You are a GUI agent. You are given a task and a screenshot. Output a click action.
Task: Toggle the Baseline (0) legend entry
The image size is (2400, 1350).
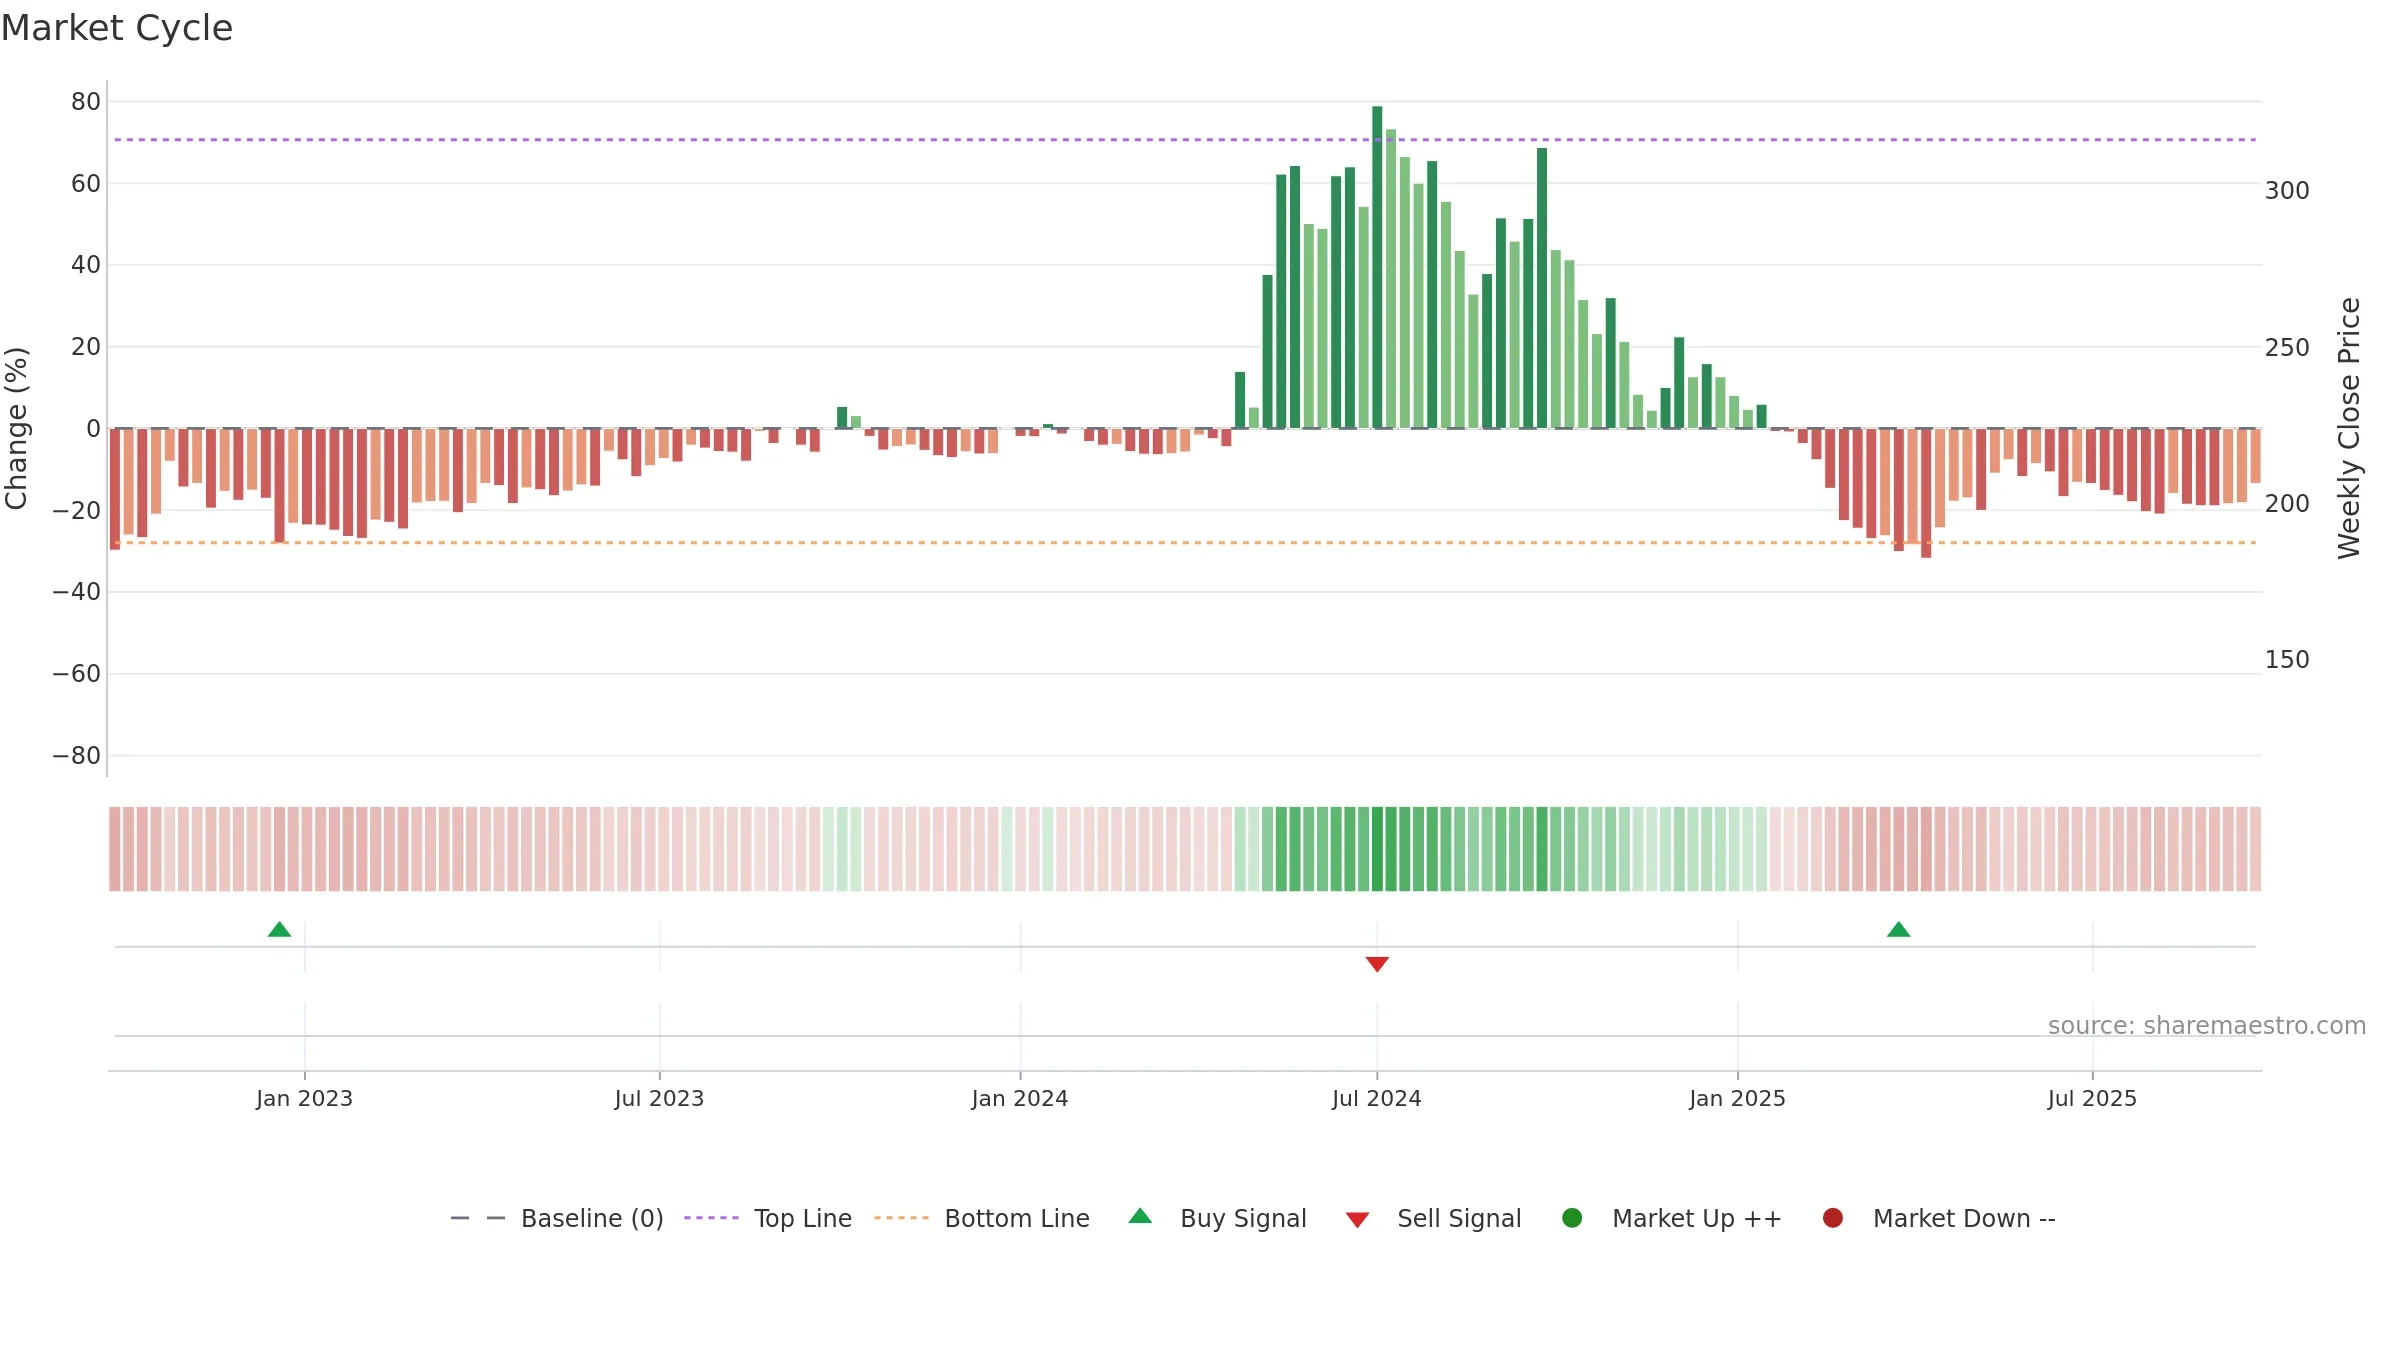tap(557, 1218)
